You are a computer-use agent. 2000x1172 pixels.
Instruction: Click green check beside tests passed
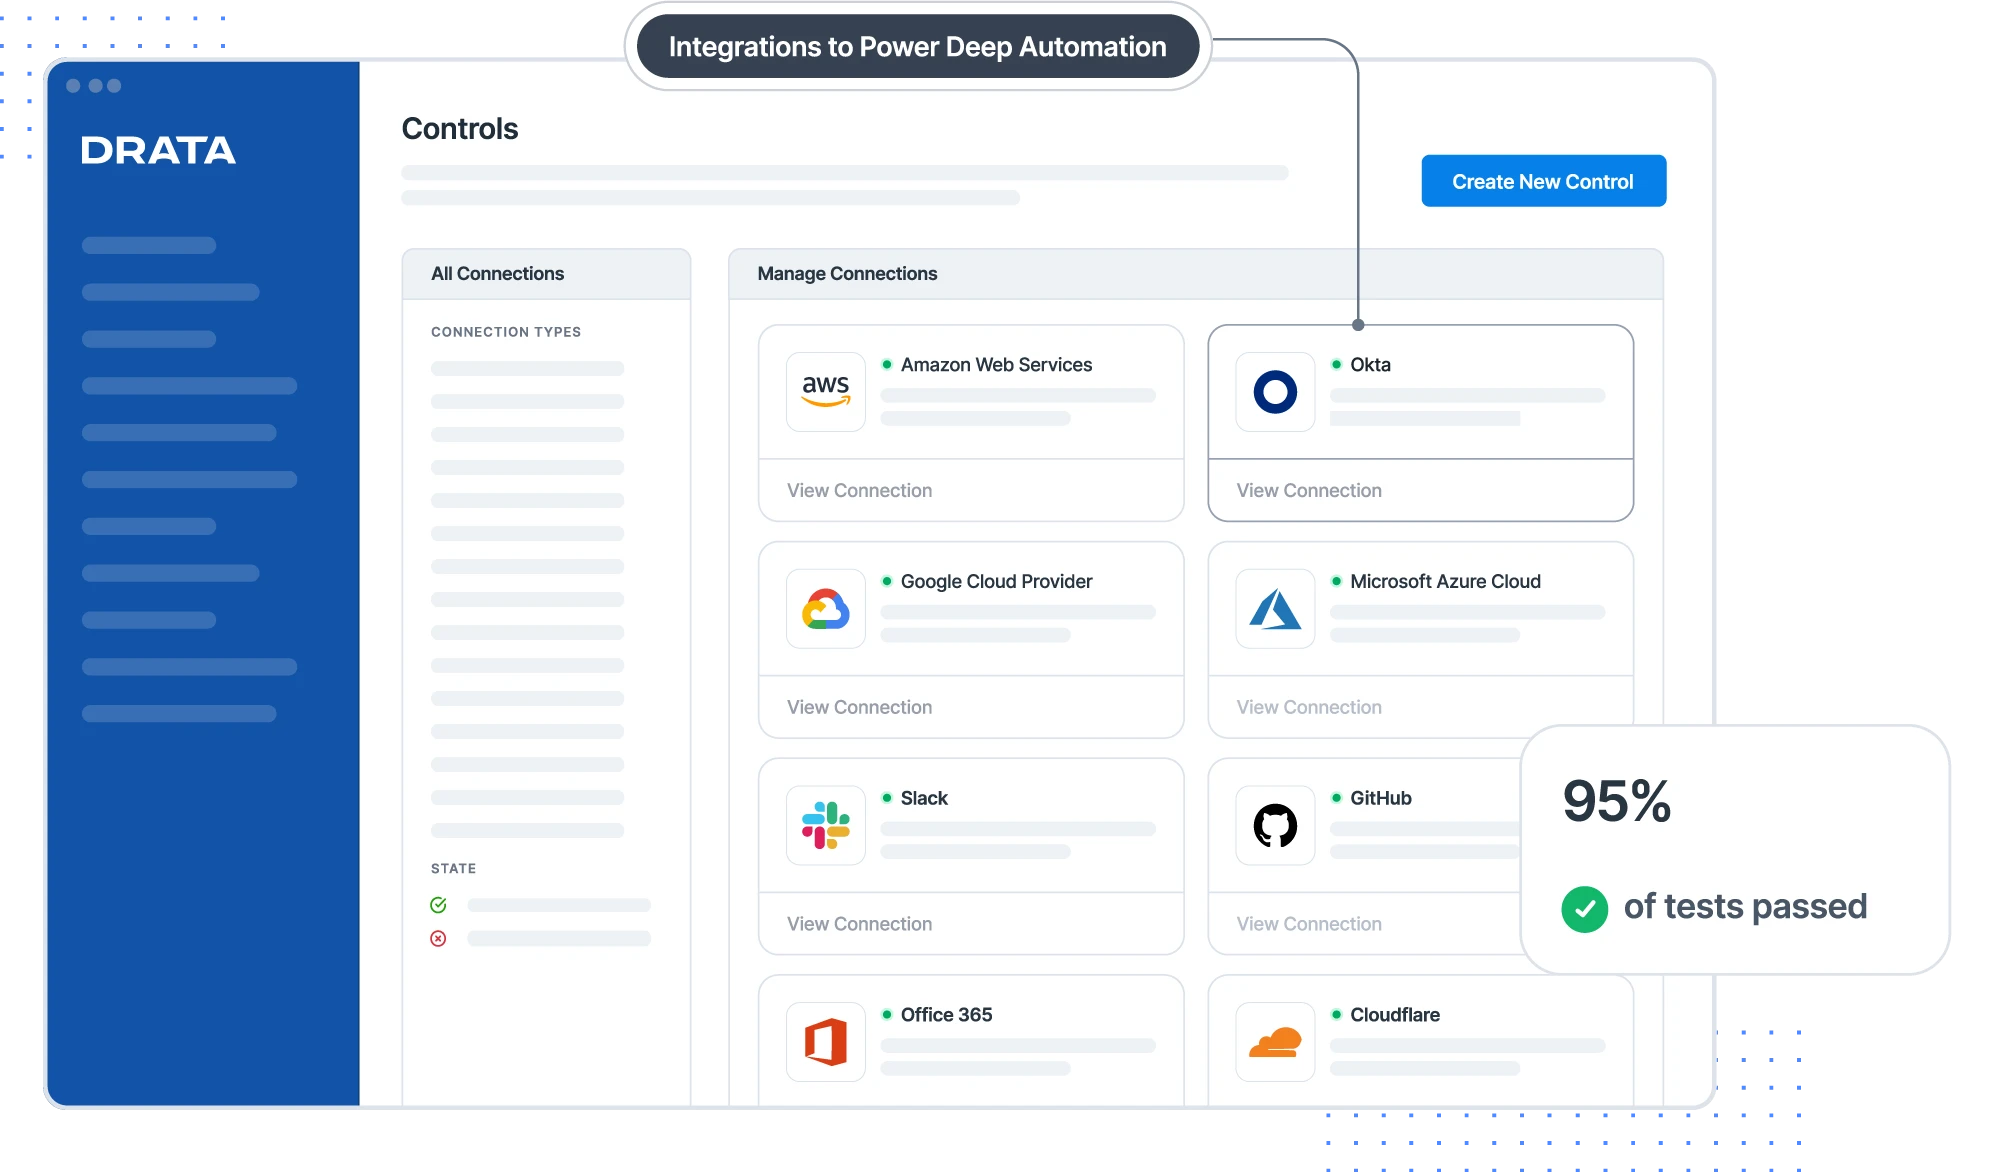(1584, 909)
